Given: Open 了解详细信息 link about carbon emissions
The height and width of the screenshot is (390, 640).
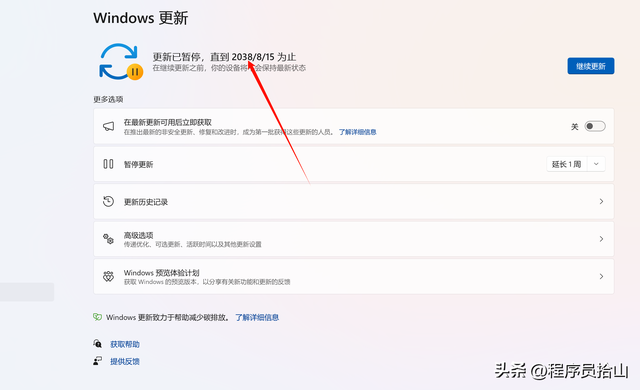Looking at the screenshot, I should (257, 317).
